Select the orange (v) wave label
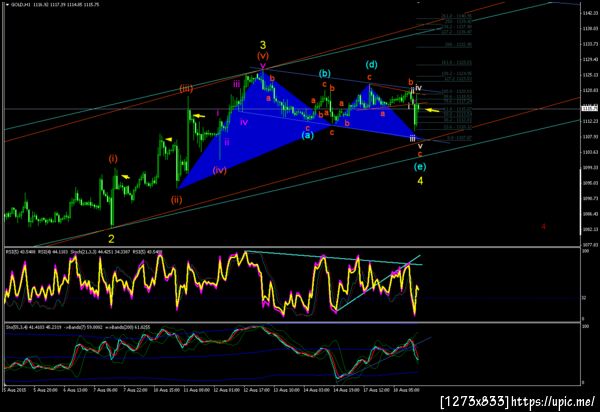Image resolution: width=600 pixels, height=412 pixels. click(263, 56)
